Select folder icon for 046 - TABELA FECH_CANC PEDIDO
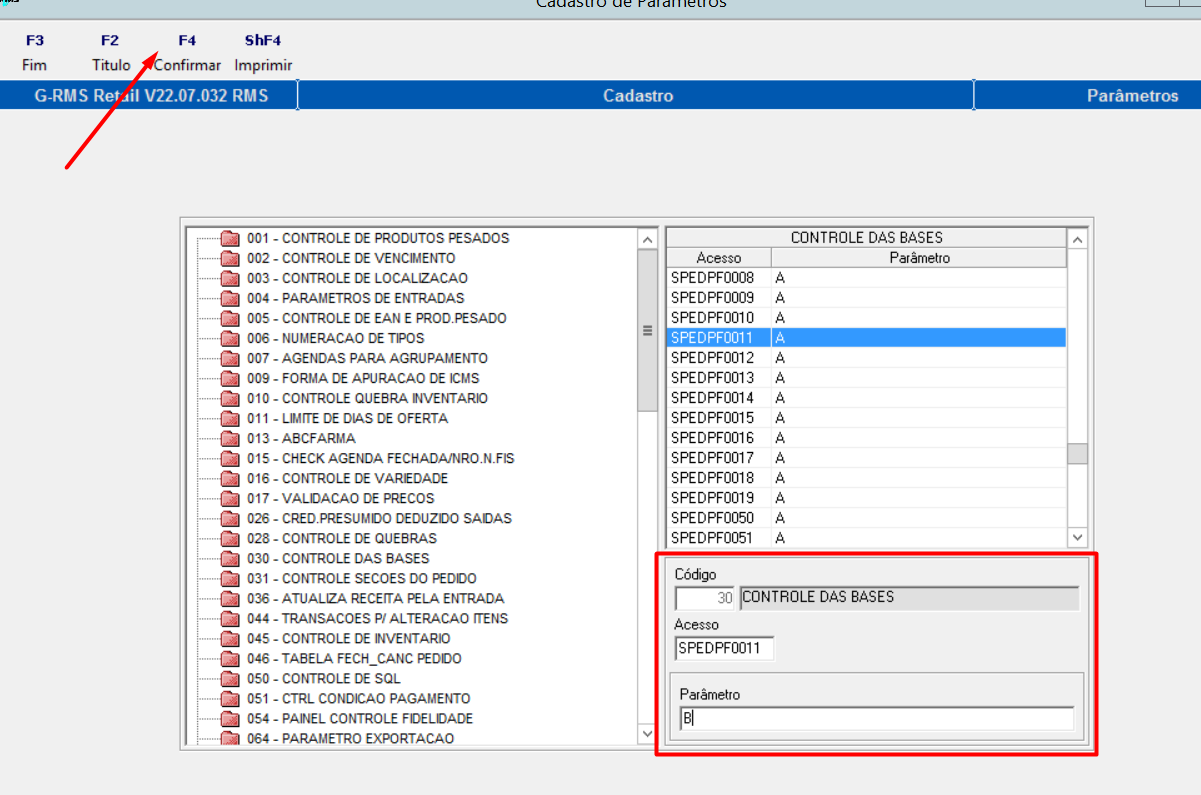This screenshot has height=795, width=1201. click(x=231, y=658)
